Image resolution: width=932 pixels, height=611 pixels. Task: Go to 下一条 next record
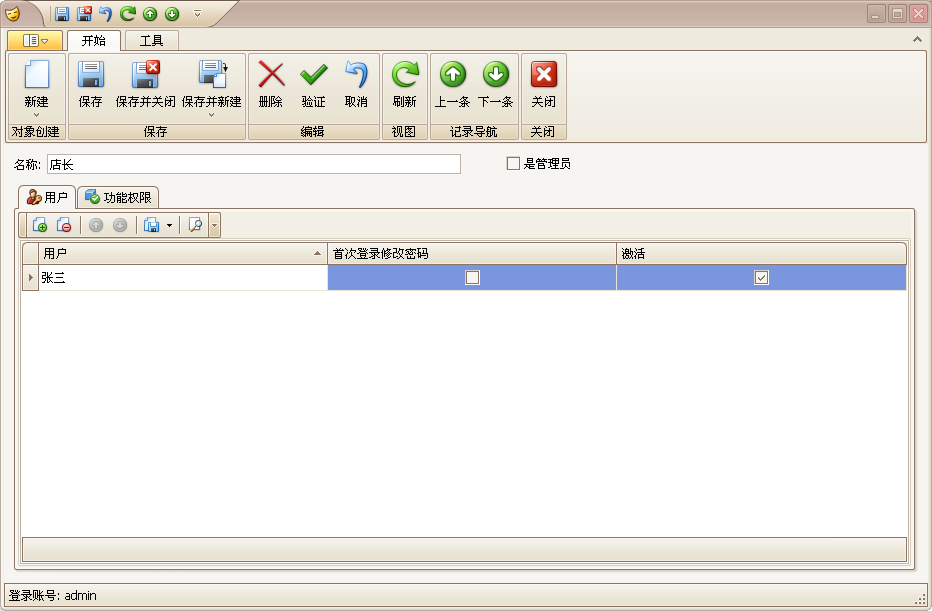point(496,74)
